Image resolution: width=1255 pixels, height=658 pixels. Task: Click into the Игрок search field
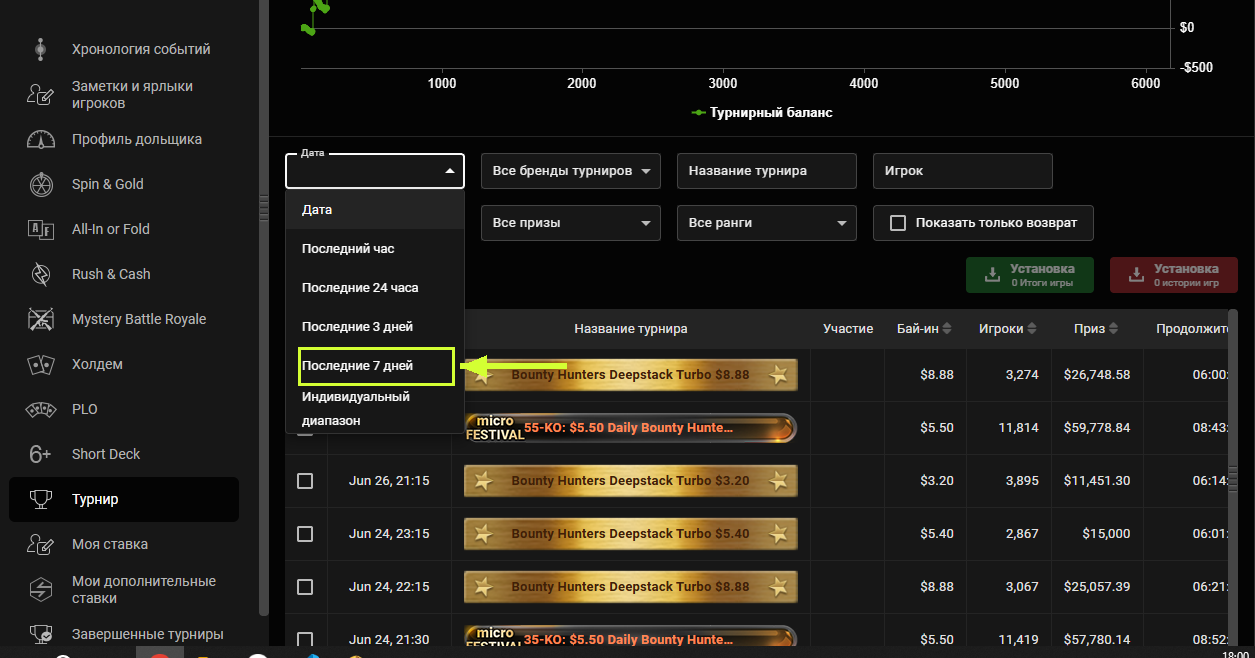pos(963,171)
